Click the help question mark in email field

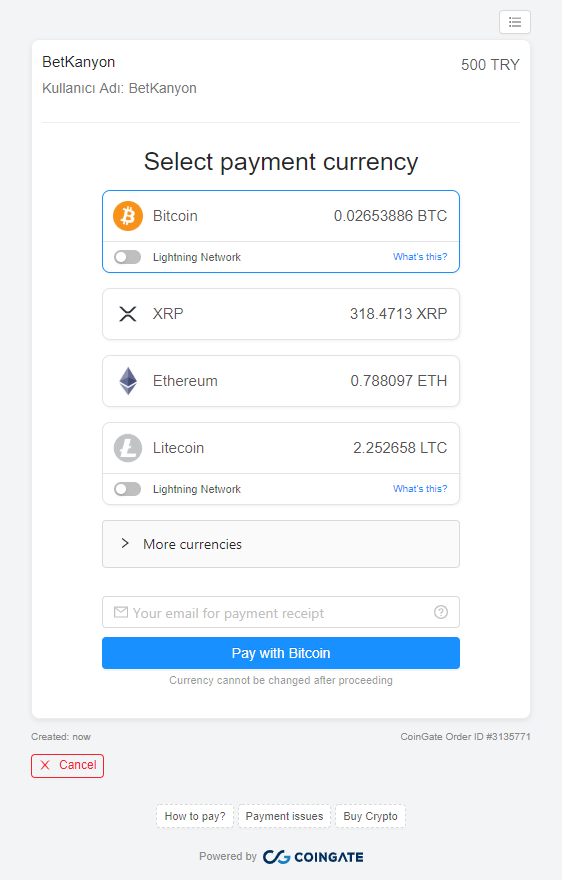point(441,612)
